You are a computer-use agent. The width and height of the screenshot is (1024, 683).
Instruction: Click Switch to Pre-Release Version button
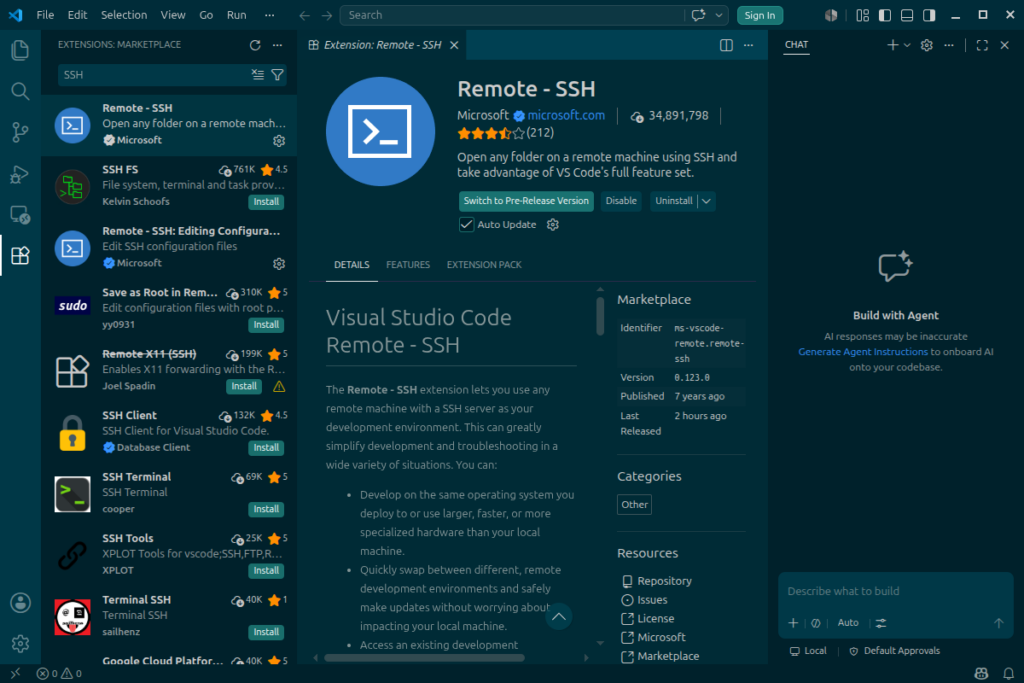pyautogui.click(x=526, y=201)
